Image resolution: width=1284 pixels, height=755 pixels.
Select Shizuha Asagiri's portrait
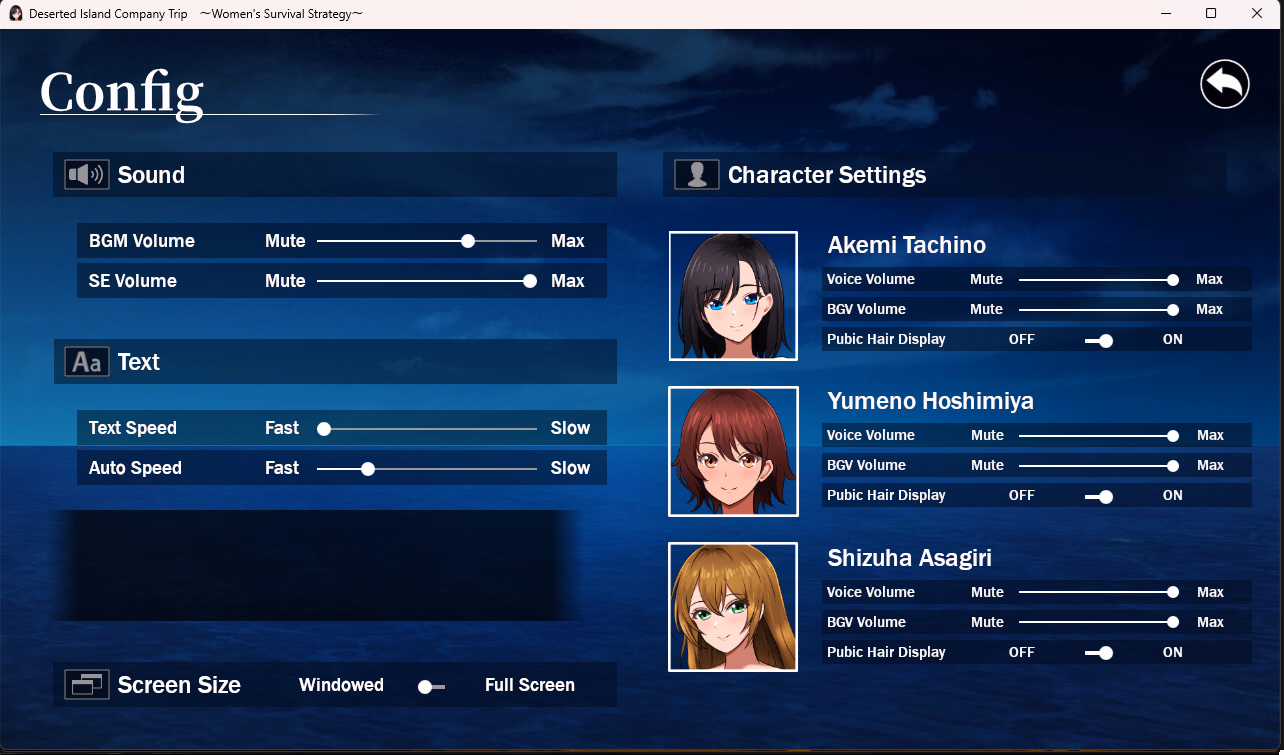pyautogui.click(x=733, y=607)
